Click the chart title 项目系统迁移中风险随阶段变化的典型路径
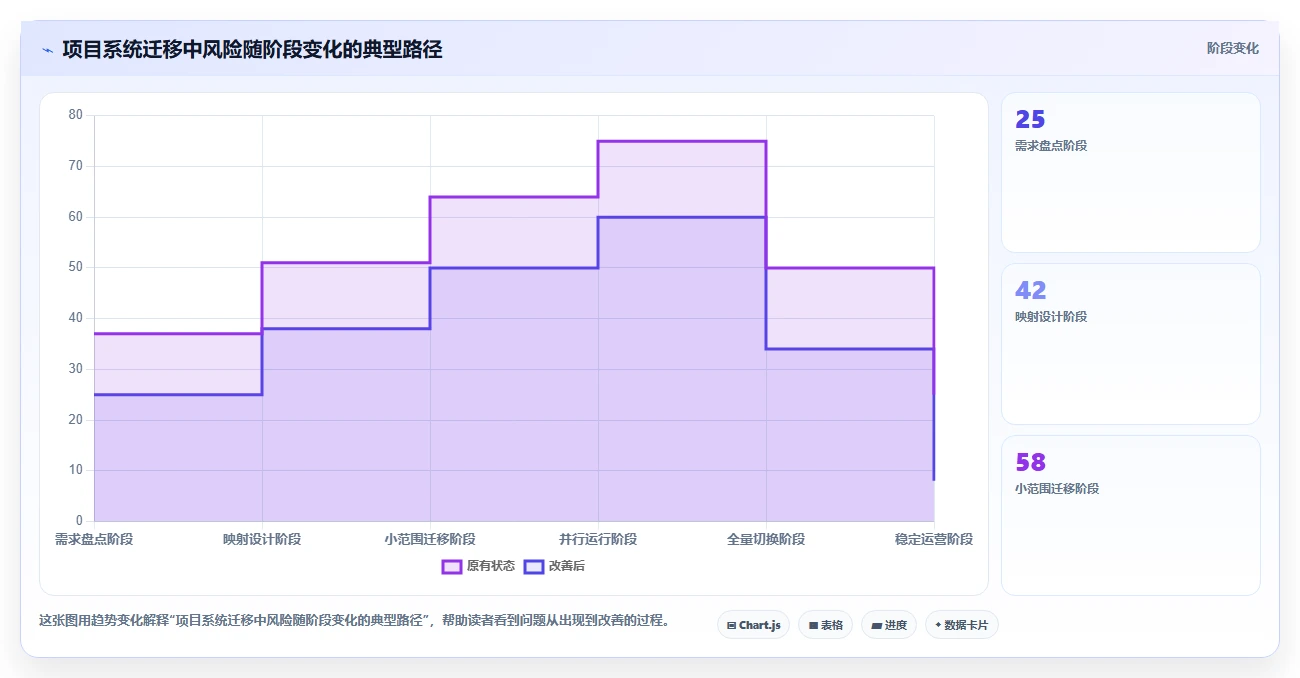Image resolution: width=1300 pixels, height=678 pixels. 252,49
